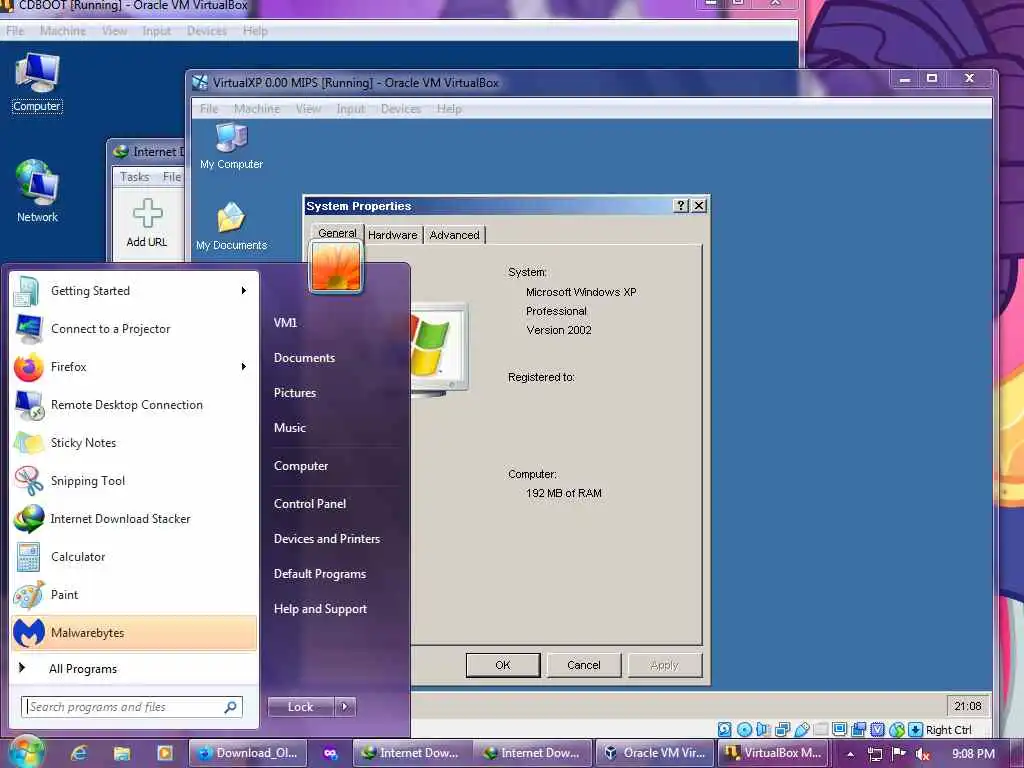Select Network desktop icon in CDBOOT
The image size is (1024, 768).
click(x=37, y=191)
